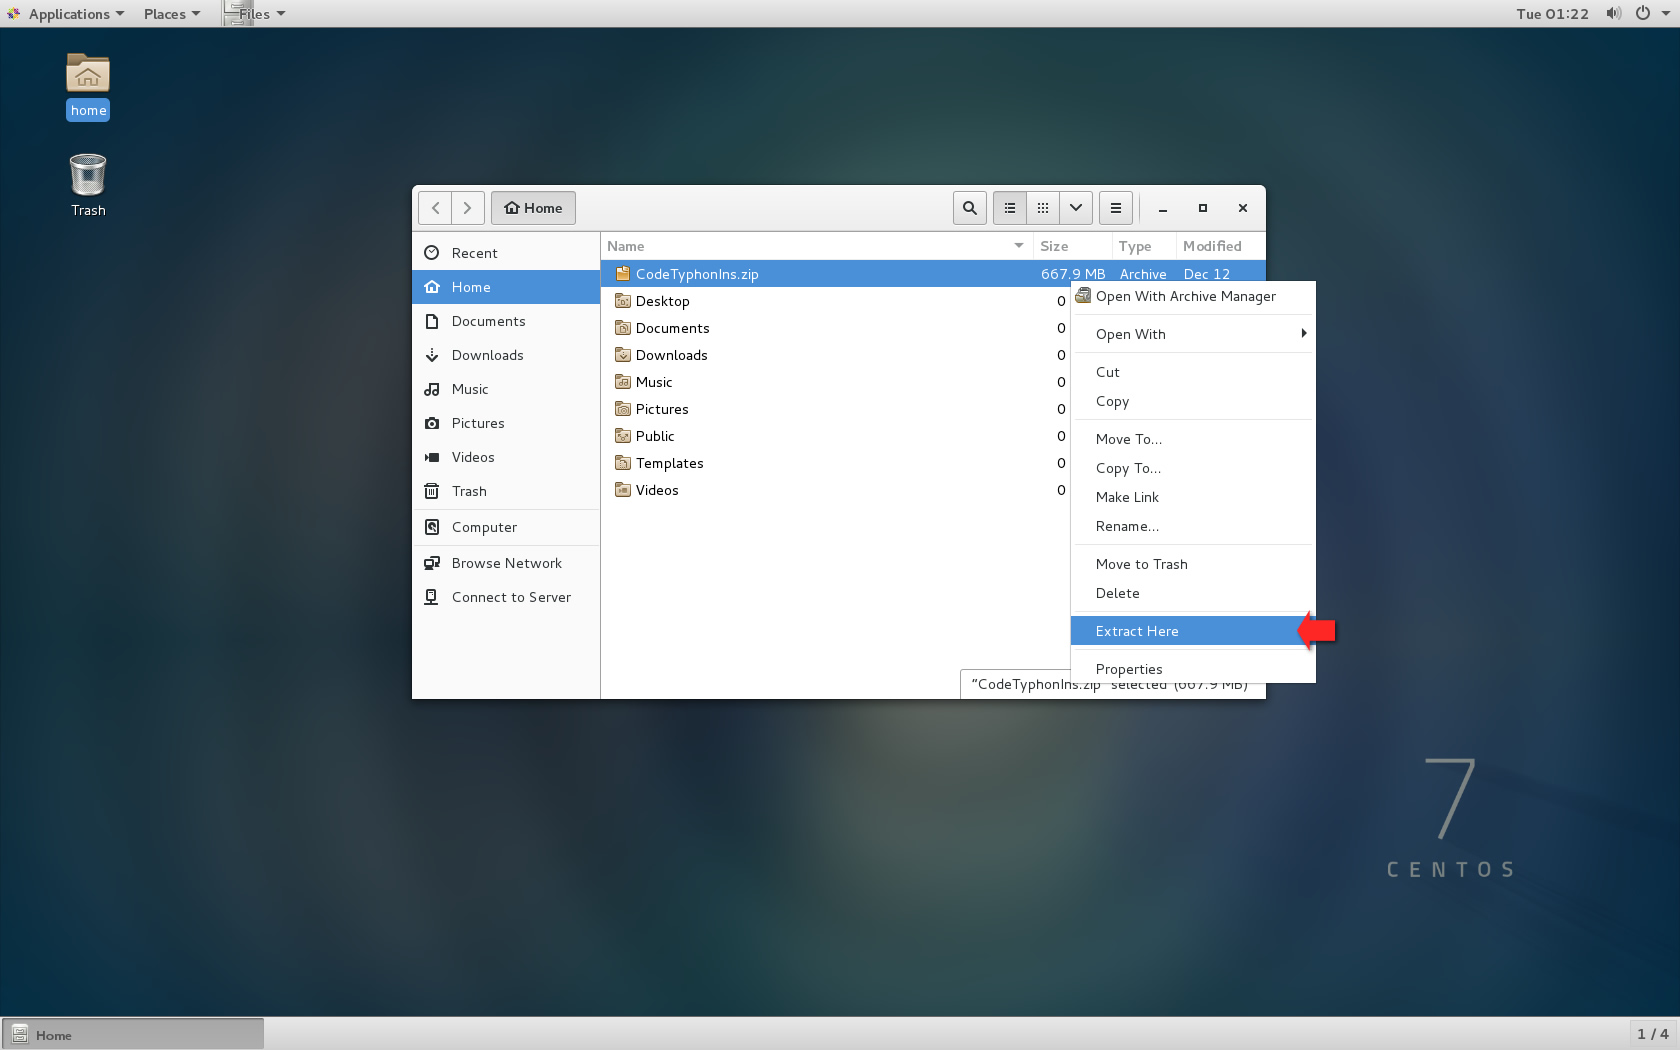Open the Applications menu
Image resolution: width=1680 pixels, height=1050 pixels.
point(66,14)
